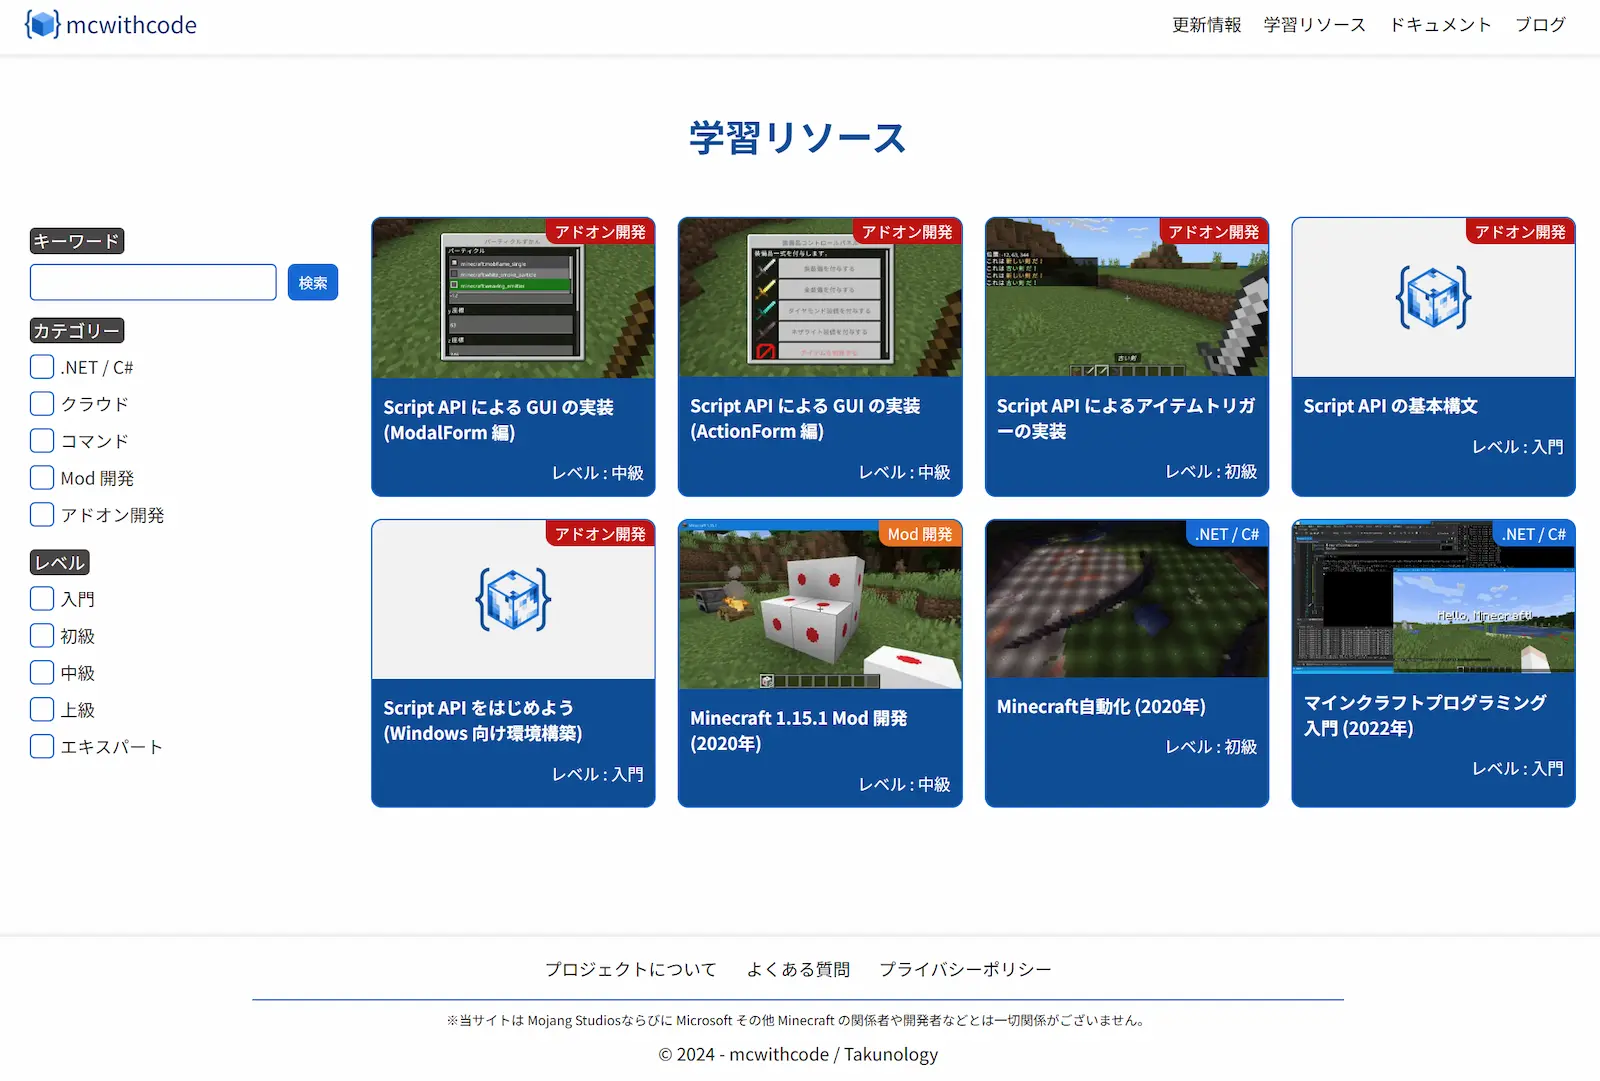Open プライバシーポリシー footer link
1600x1081 pixels.
(965, 969)
